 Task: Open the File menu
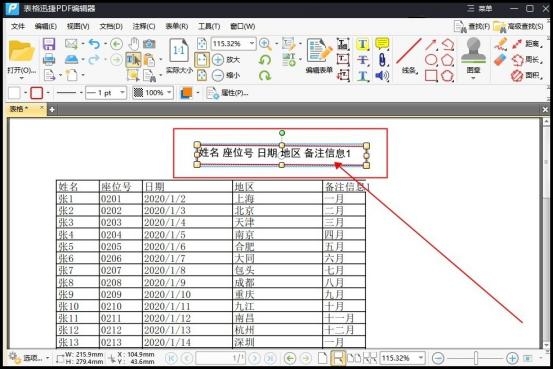point(18,26)
